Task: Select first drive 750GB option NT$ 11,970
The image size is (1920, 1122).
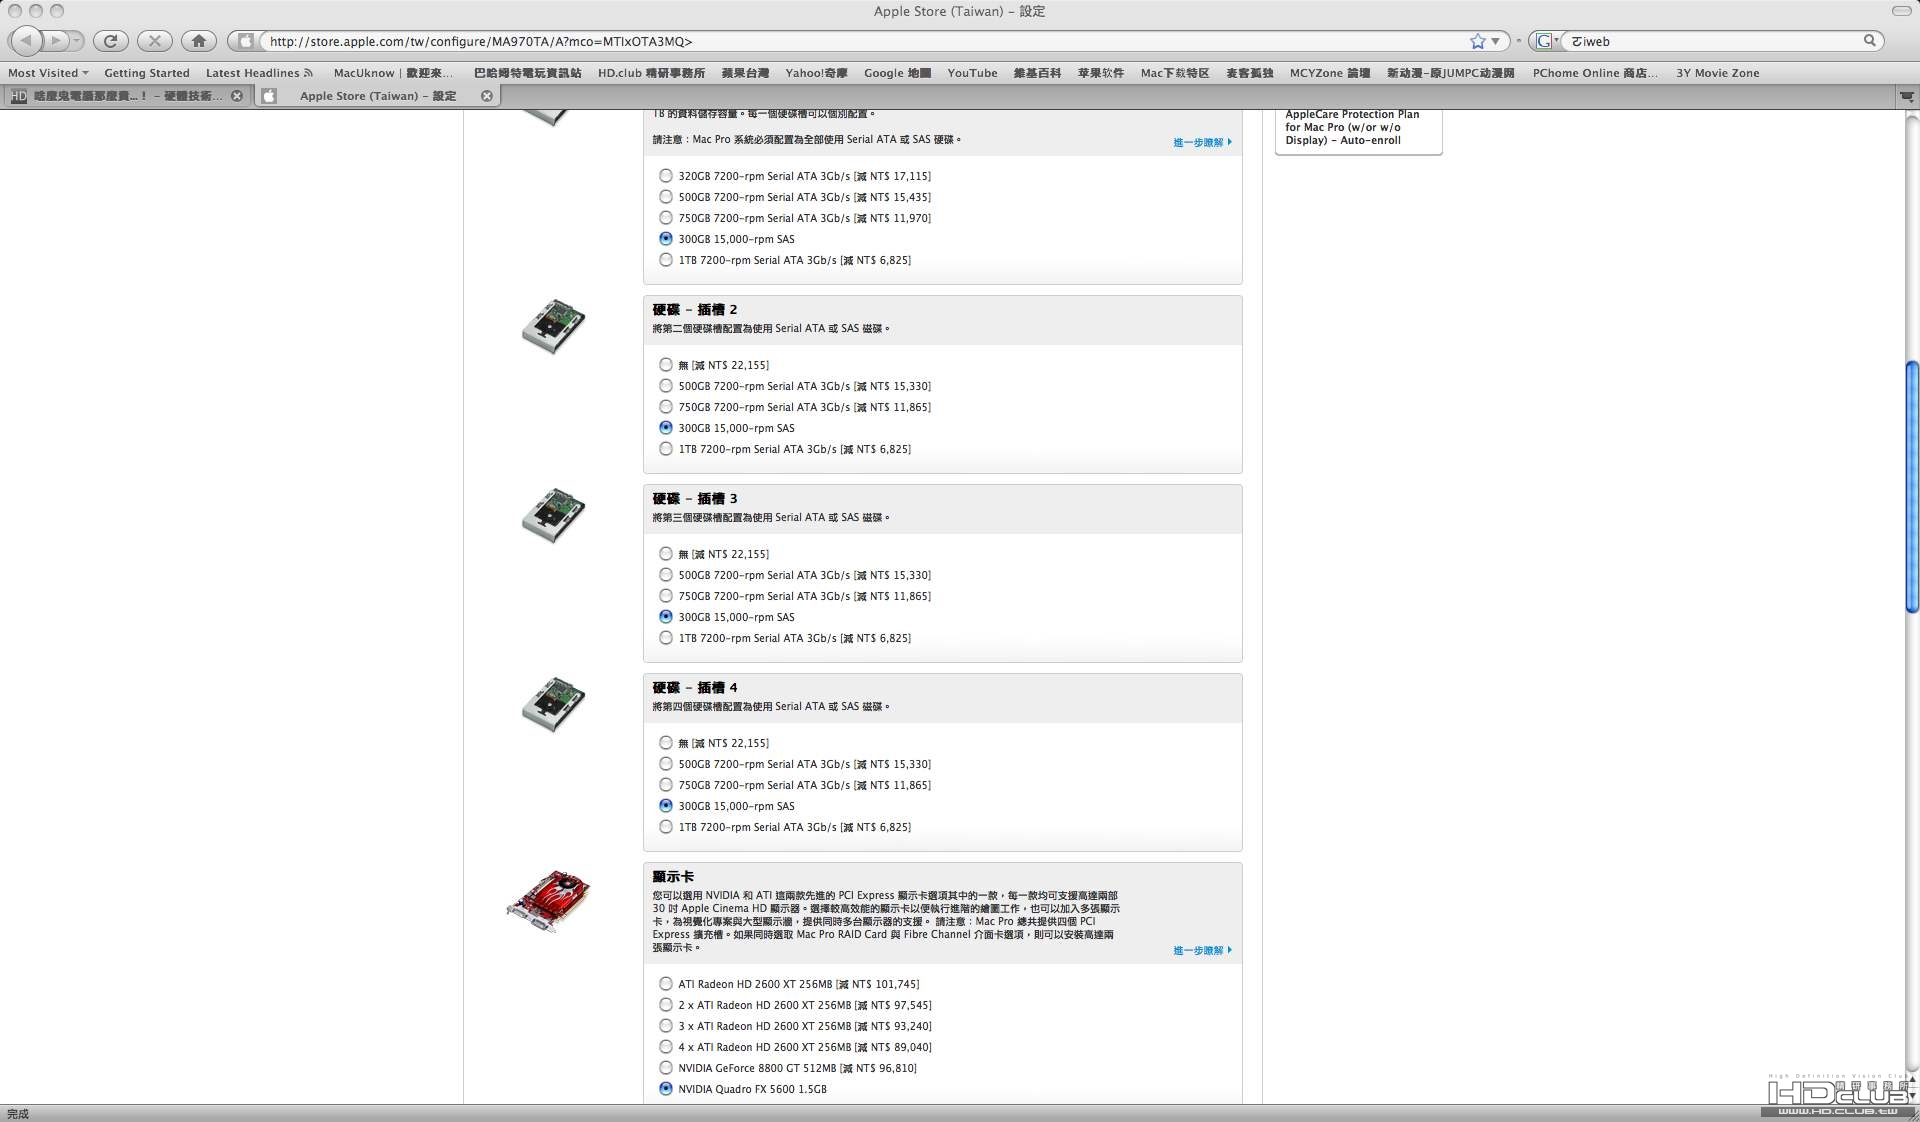Action: 666,218
